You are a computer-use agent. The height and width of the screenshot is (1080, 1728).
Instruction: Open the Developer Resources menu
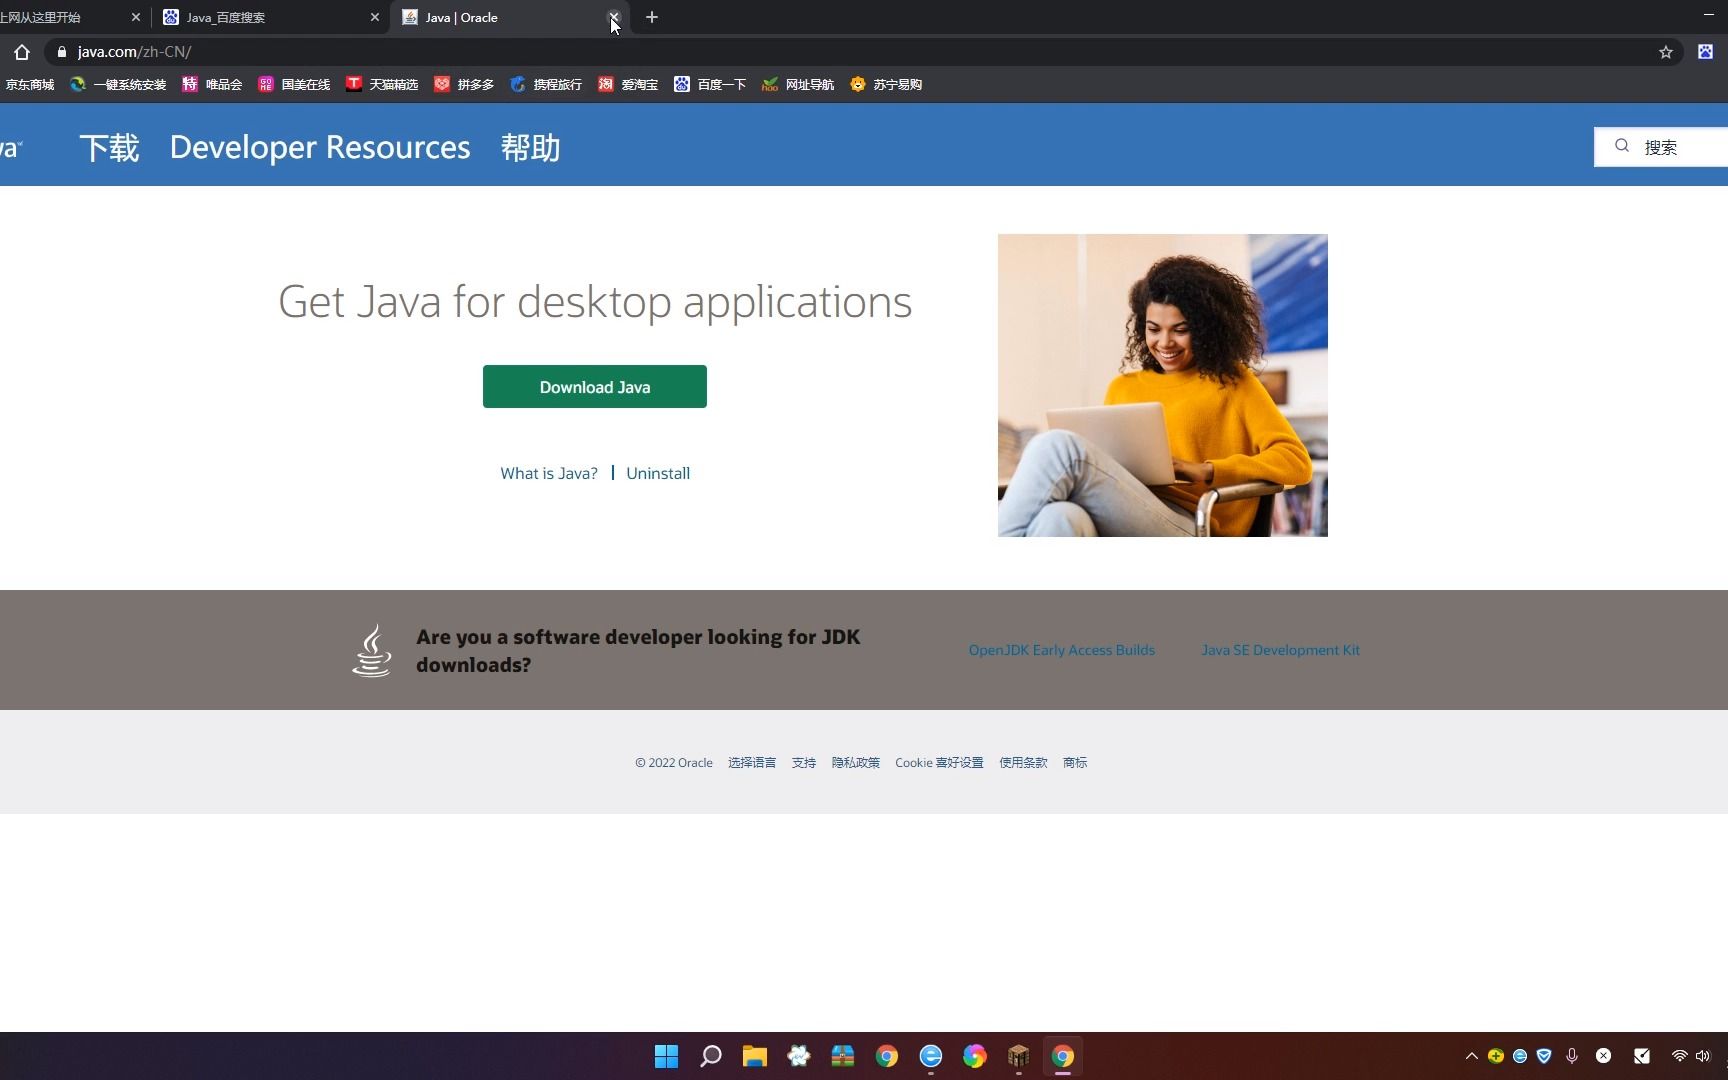point(320,147)
